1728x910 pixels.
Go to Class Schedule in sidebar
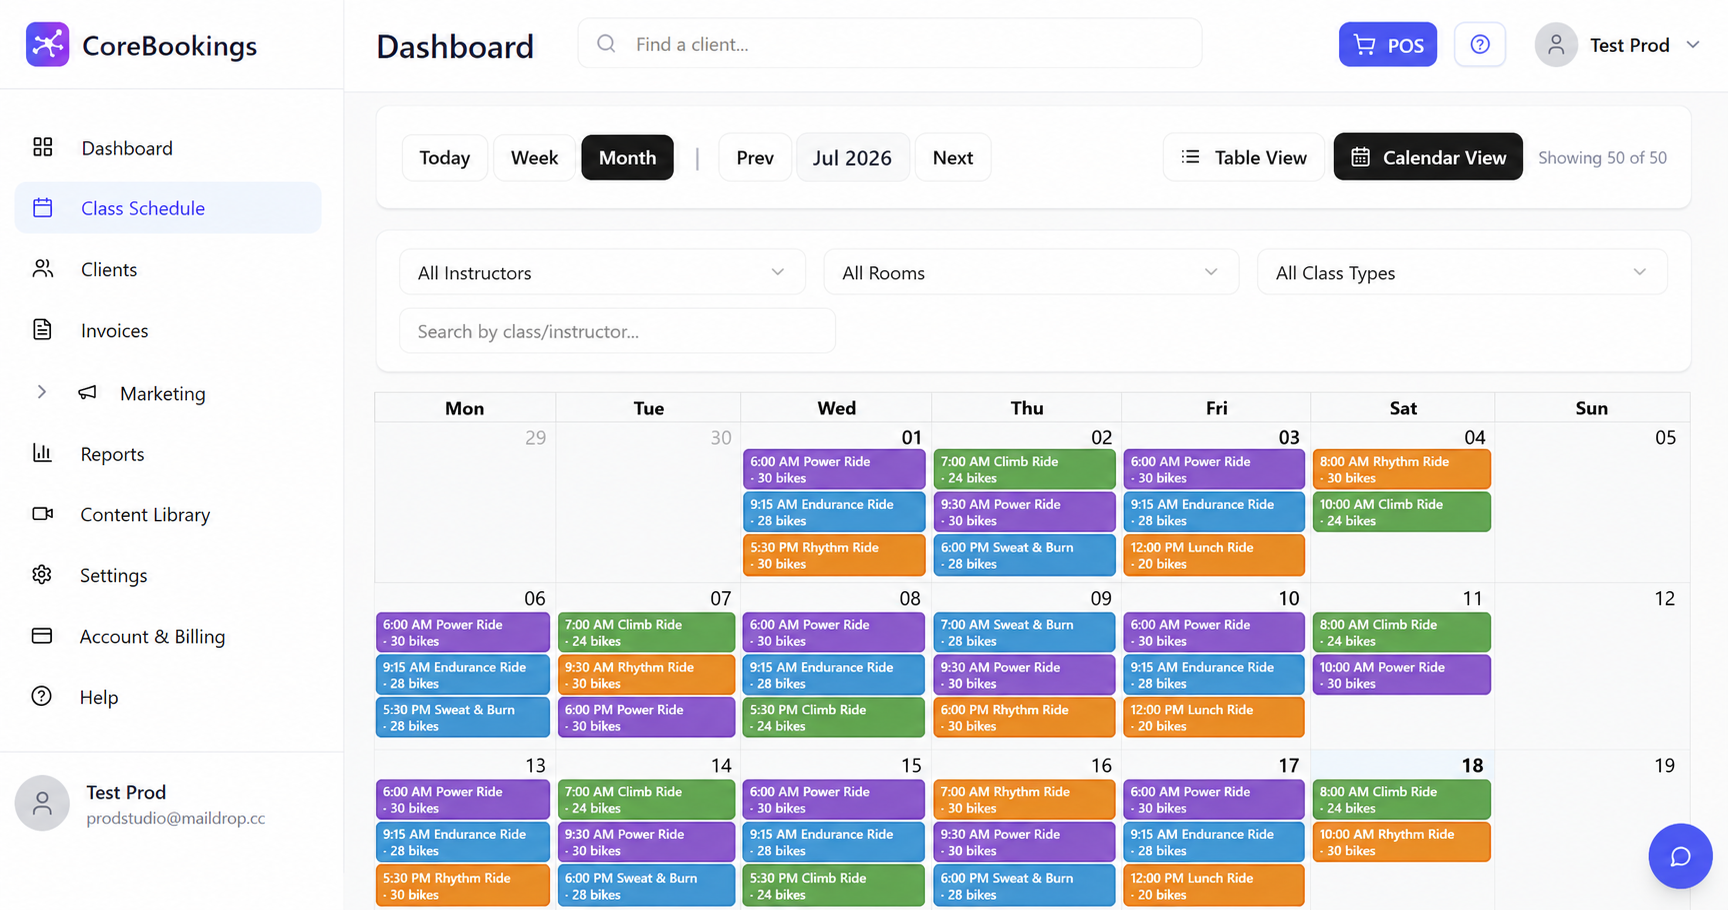click(168, 208)
